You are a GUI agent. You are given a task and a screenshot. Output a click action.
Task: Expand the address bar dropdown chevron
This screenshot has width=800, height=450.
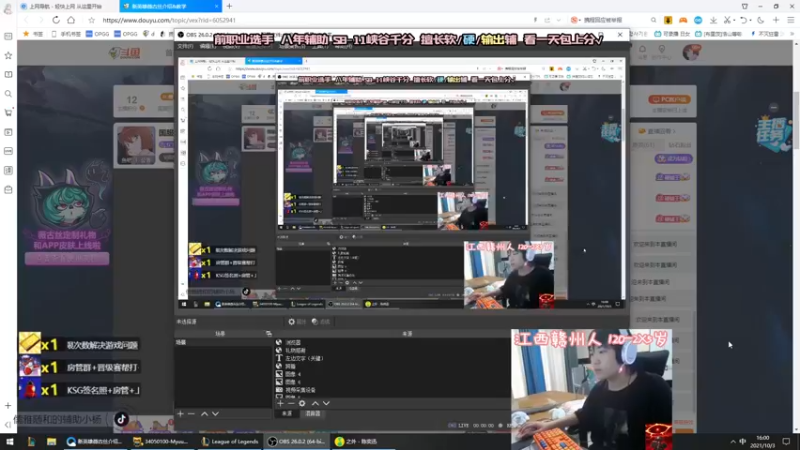559,20
